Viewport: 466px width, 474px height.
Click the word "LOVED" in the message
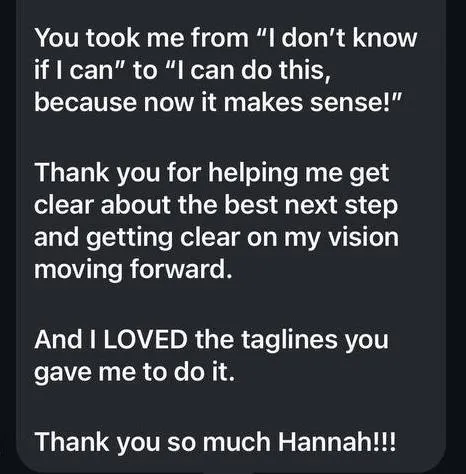click(x=145, y=340)
